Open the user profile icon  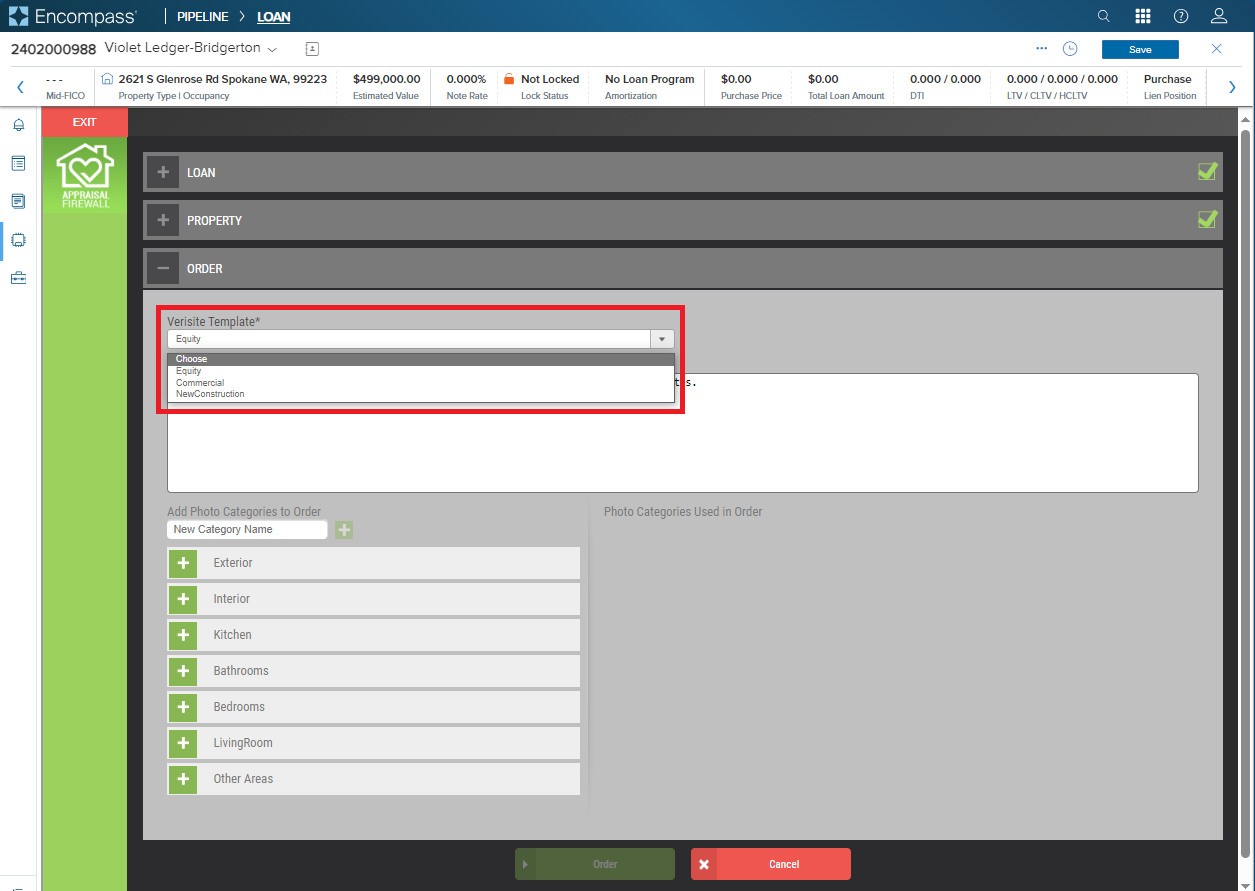click(x=1219, y=16)
